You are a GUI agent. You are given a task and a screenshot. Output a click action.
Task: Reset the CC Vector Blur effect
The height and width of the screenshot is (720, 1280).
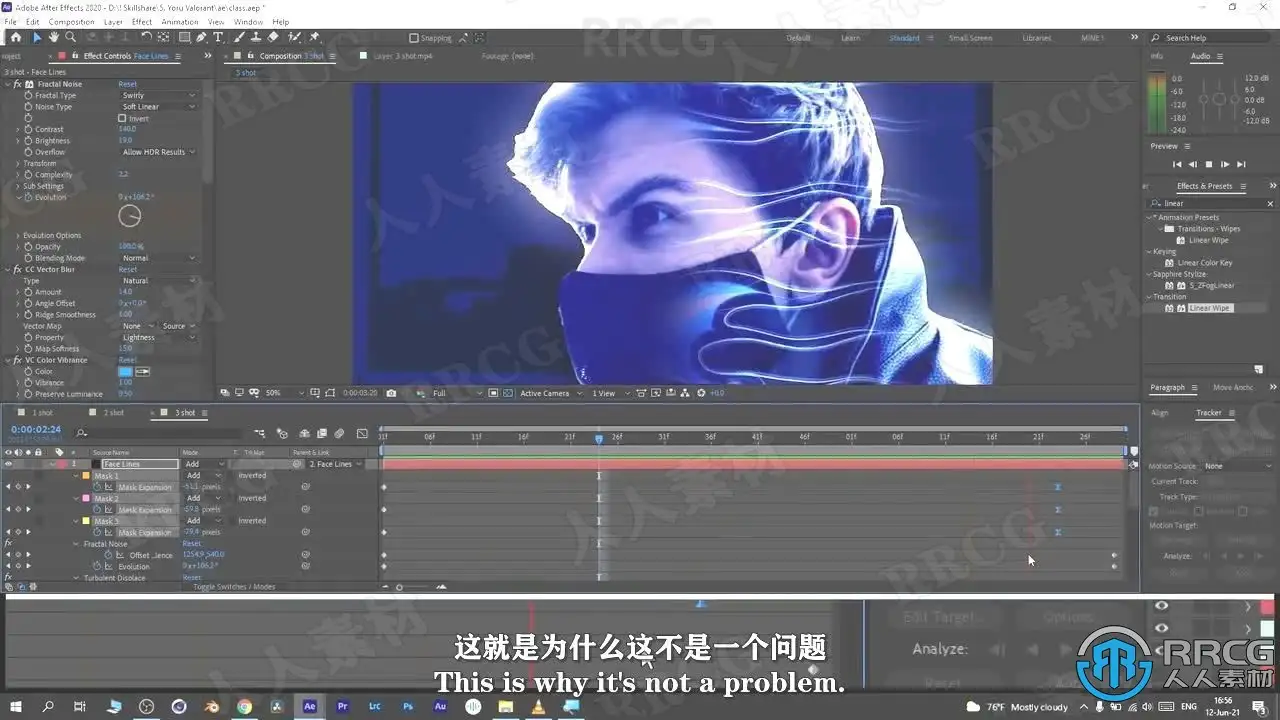pos(128,269)
